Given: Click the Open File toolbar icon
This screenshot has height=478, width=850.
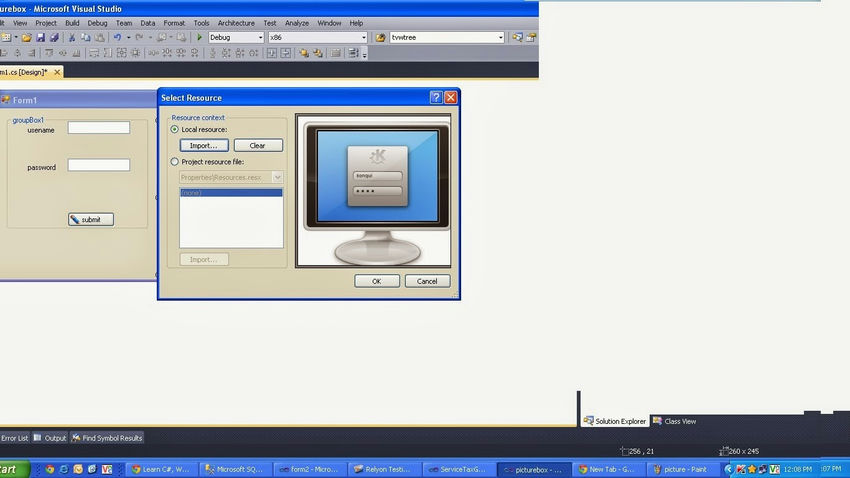Looking at the screenshot, I should [26, 37].
